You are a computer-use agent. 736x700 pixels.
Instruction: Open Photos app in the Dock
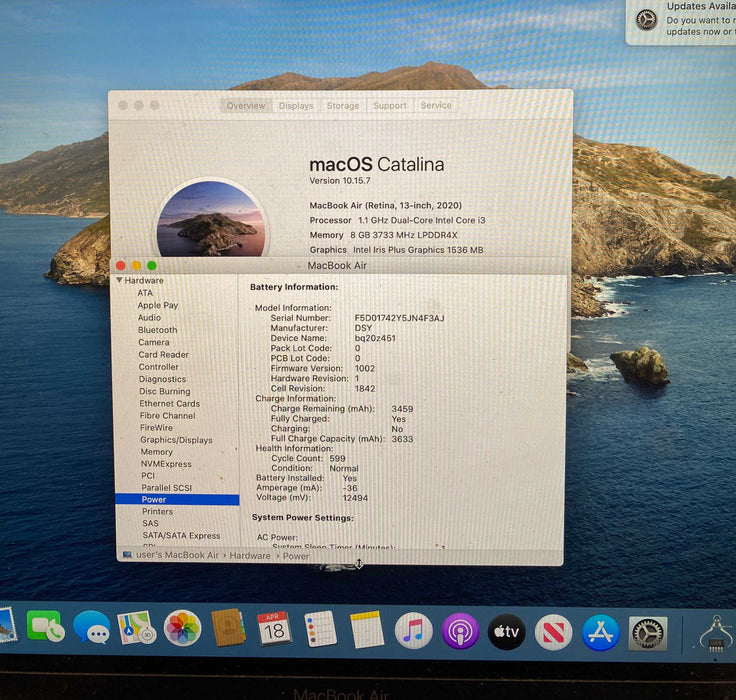click(x=183, y=628)
